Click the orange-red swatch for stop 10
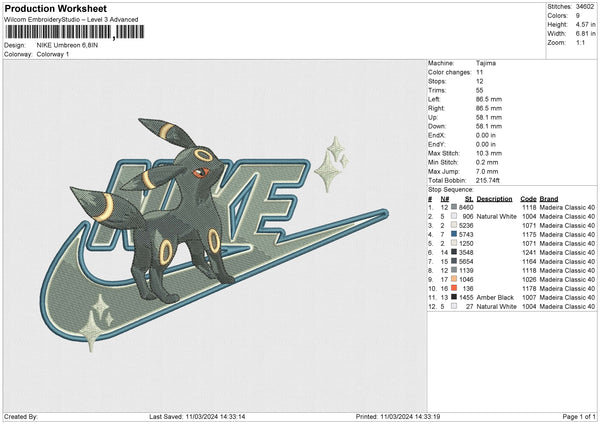Image resolution: width=600 pixels, height=424 pixels. tap(454, 288)
